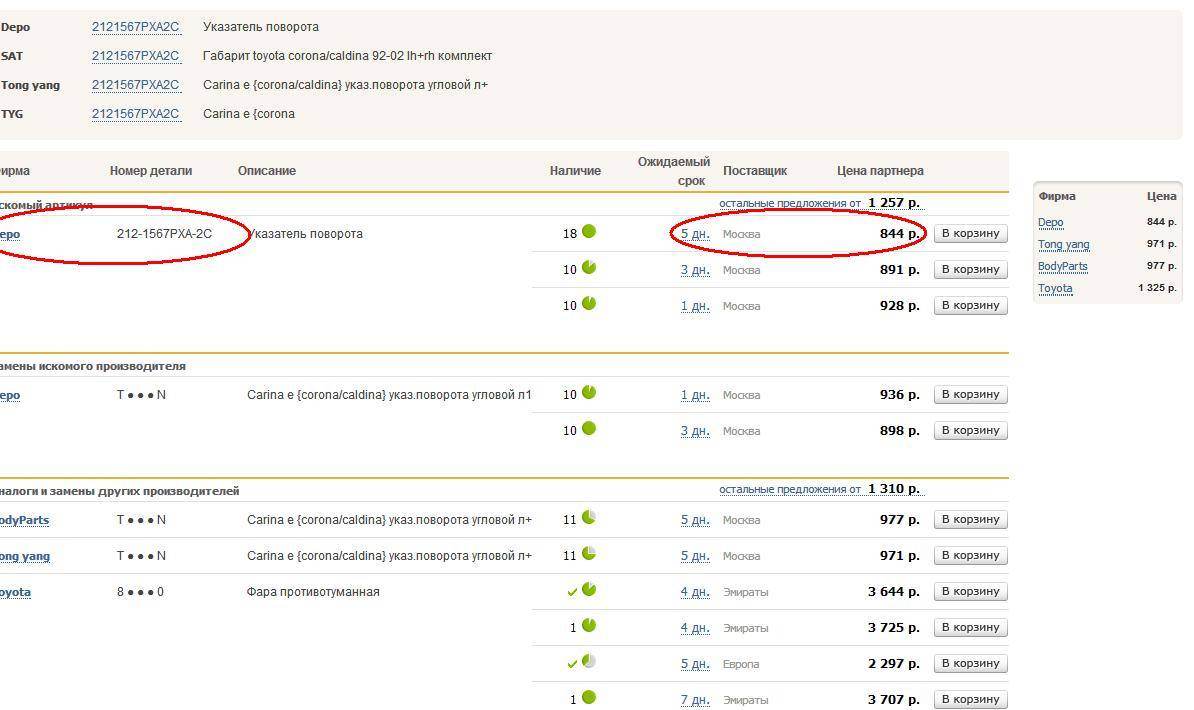Click availability icon in 936 р. row

tap(589, 393)
